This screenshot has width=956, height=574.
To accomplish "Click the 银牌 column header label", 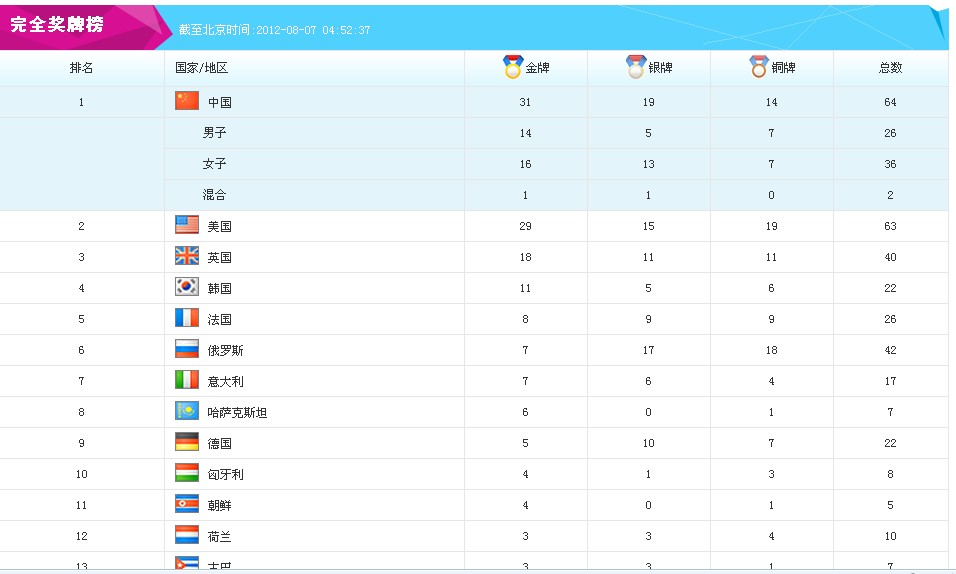I will (660, 68).
